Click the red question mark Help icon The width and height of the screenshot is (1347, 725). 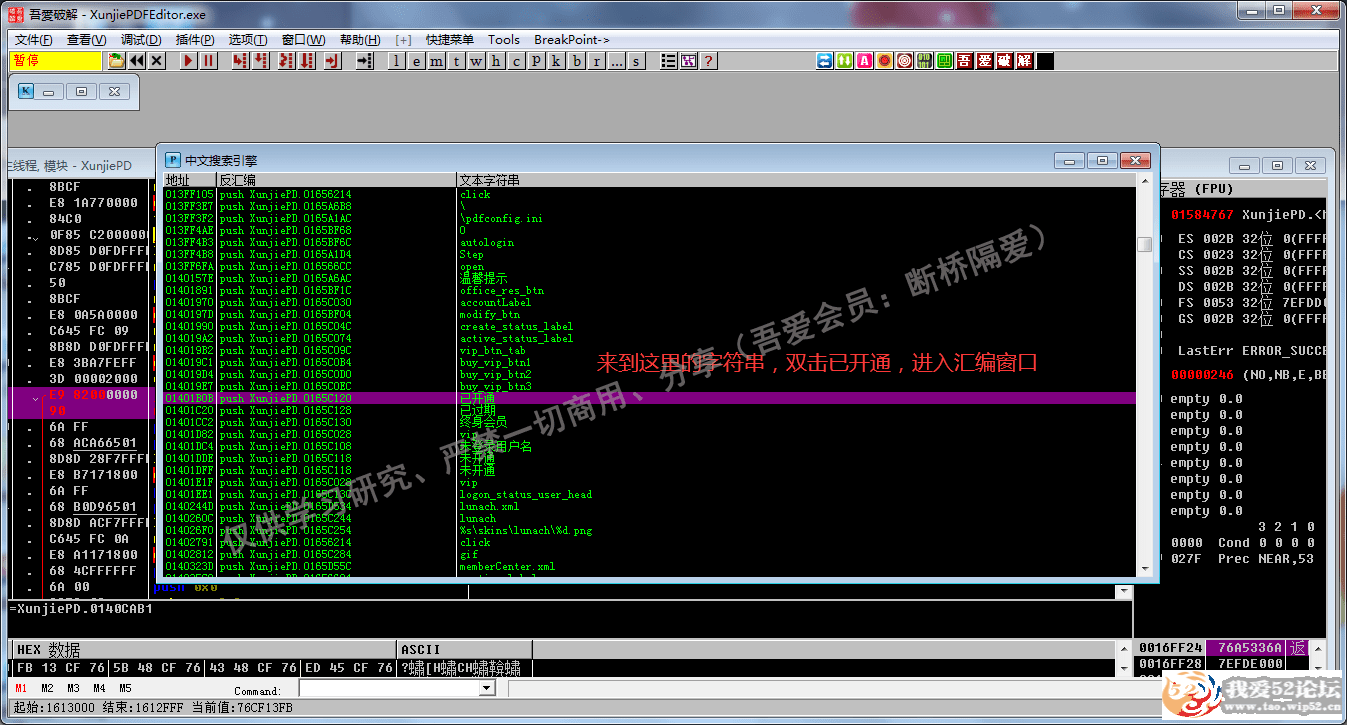(709, 61)
